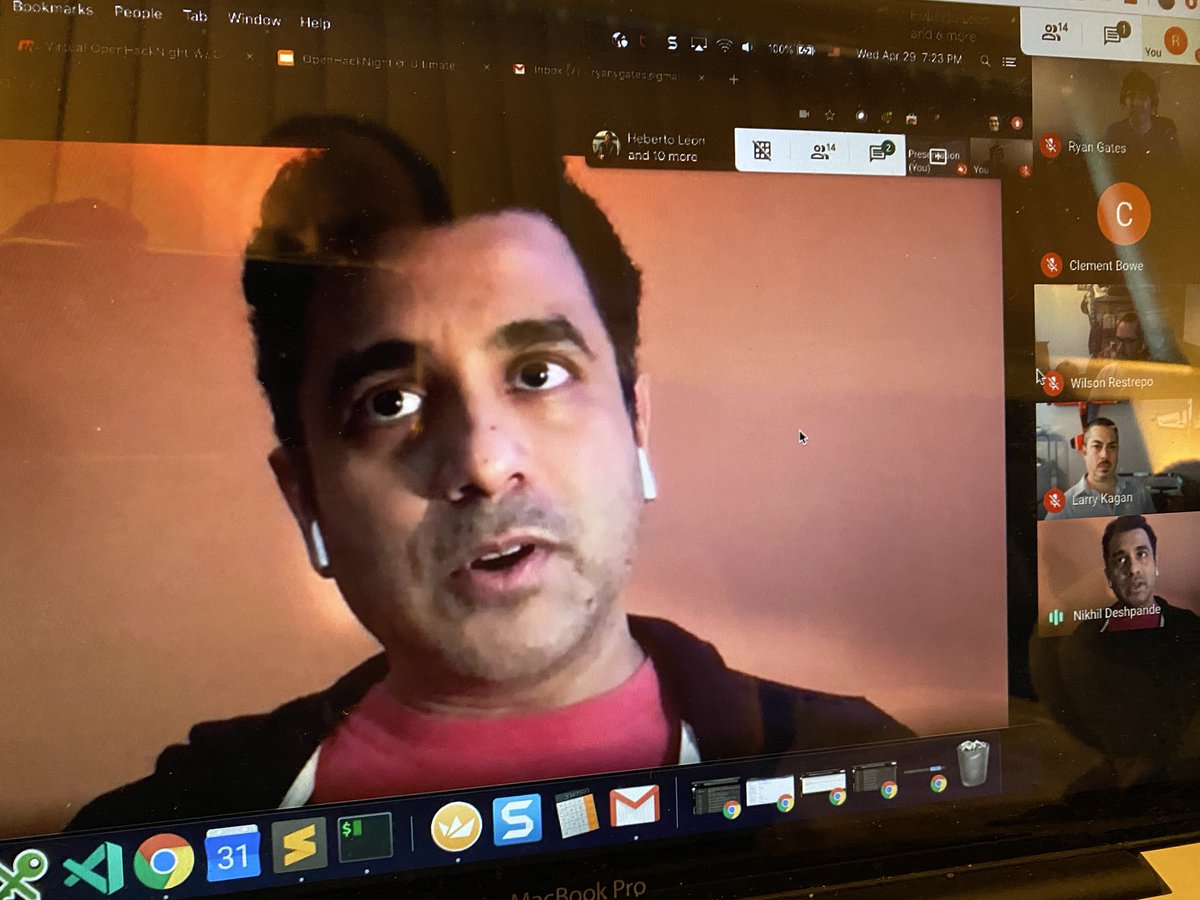Open chat with badge 2 in shared toolbar
Screen dimensions: 1200x900
click(880, 153)
